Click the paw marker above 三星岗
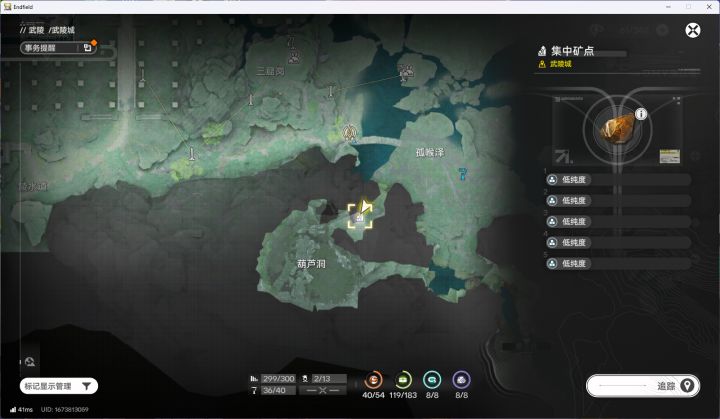Screen dimensions: 720x419 [x=294, y=57]
